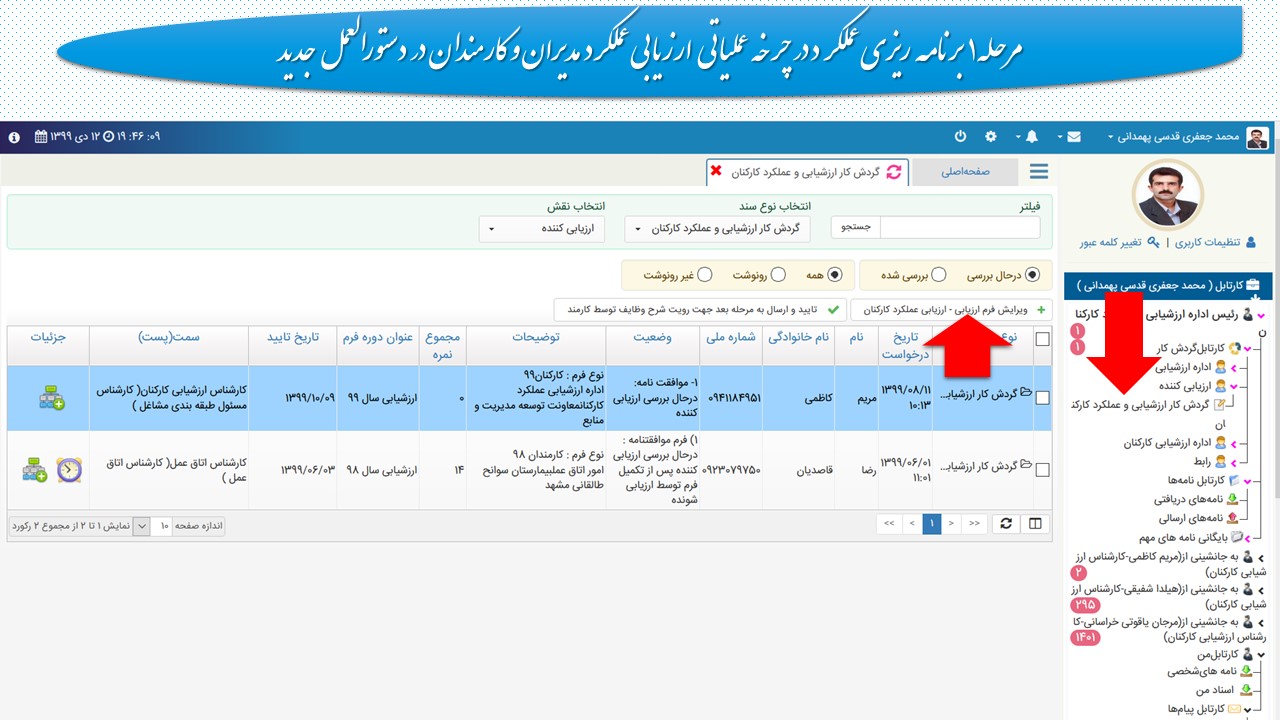Screen dimensions: 1280x720
Task: Close the گردش کار ارزشیابی tab
Action: 716,171
